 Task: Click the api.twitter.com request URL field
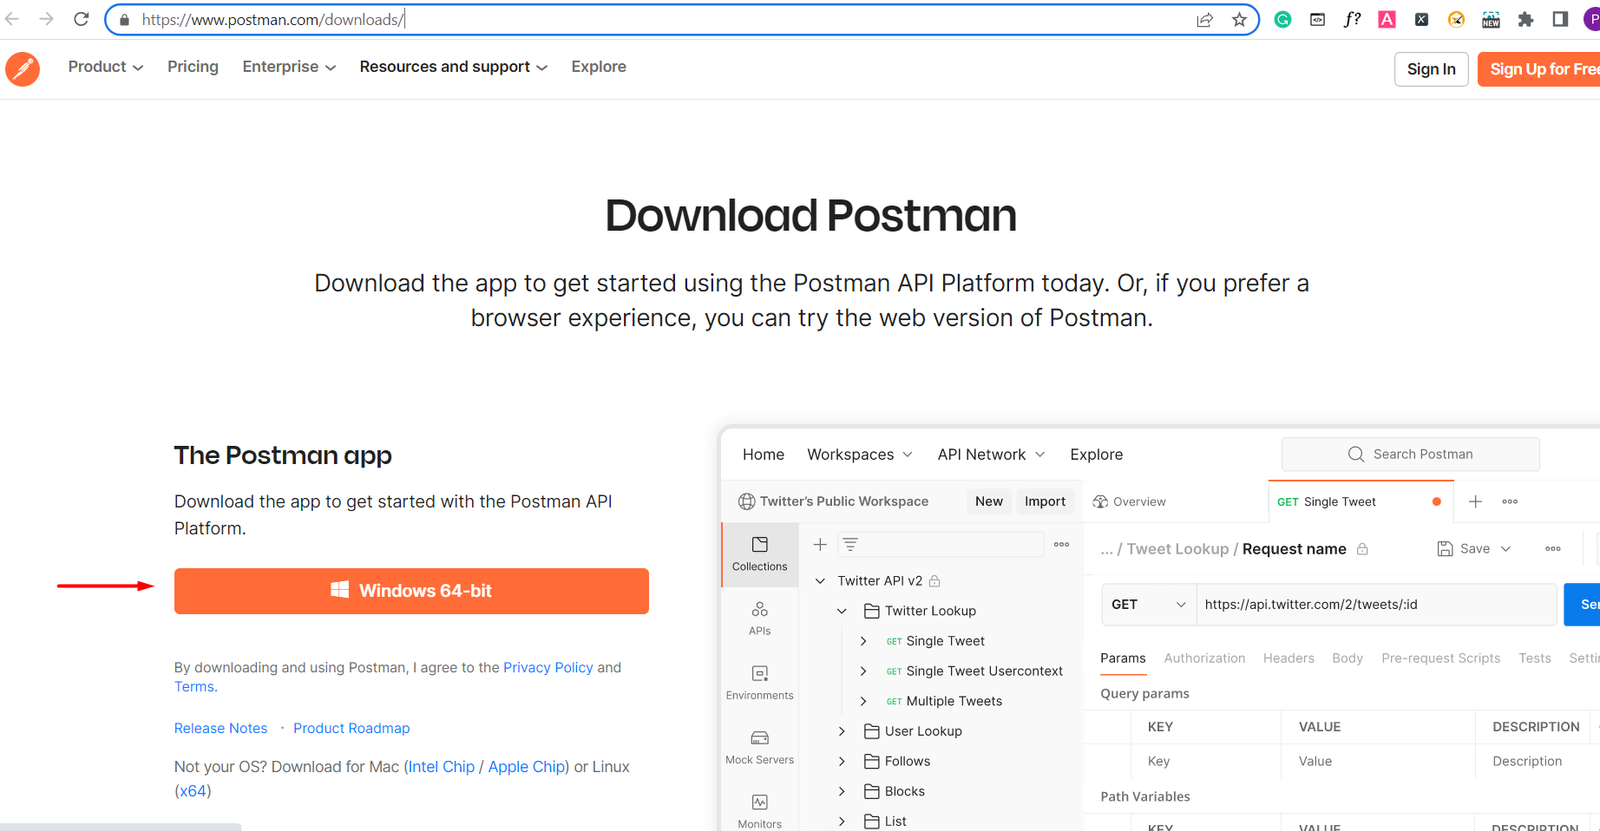pyautogui.click(x=1376, y=604)
